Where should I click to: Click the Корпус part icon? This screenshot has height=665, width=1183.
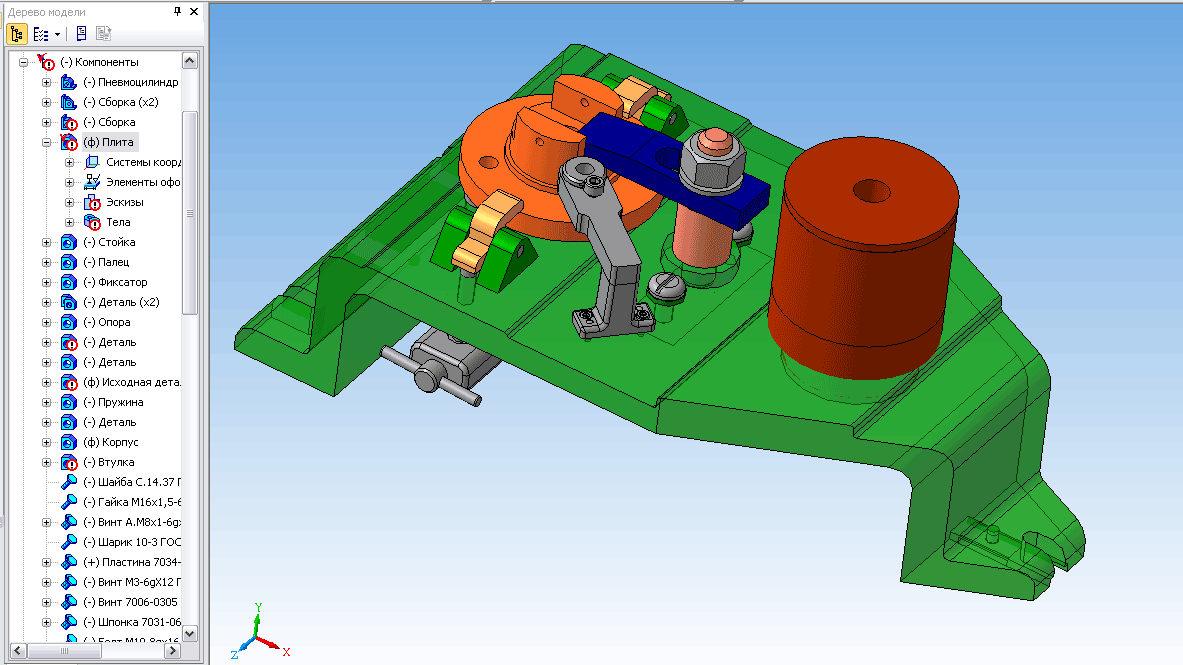pyautogui.click(x=69, y=442)
